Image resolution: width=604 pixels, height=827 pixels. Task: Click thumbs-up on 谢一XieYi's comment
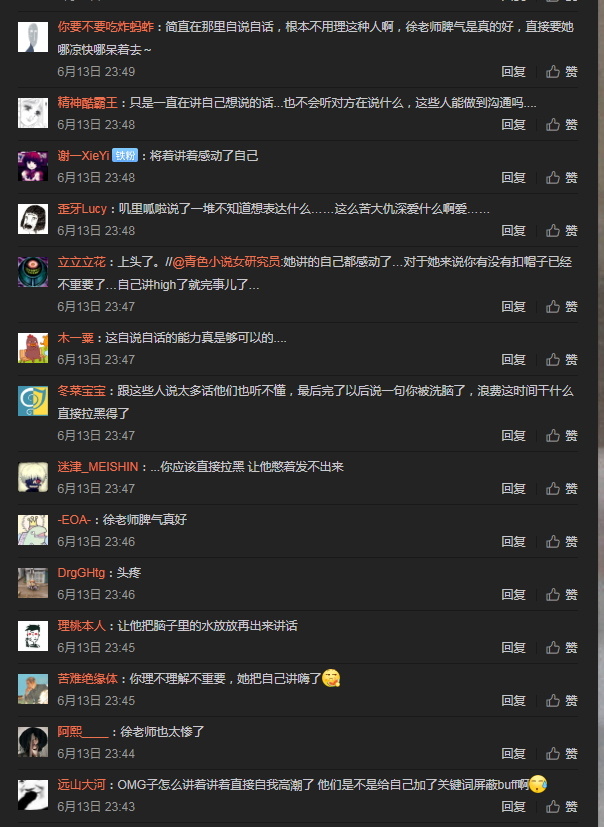point(561,178)
